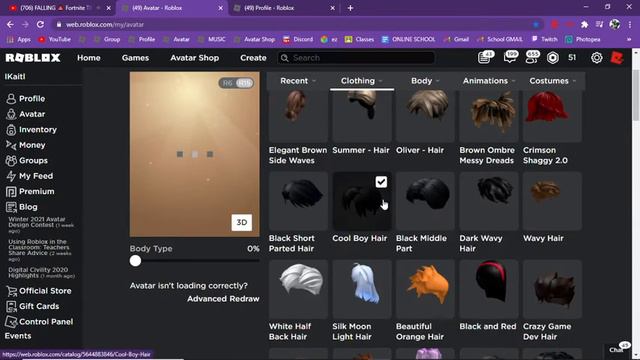
Task: Open the messages icon in header
Action: pos(510,58)
